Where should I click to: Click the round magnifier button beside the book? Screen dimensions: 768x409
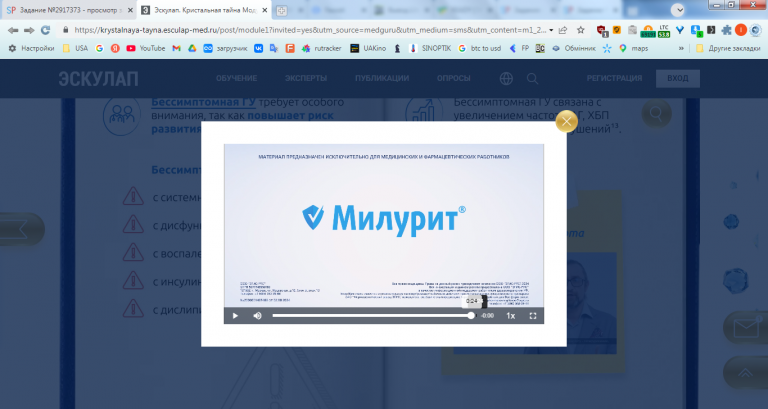[656, 114]
